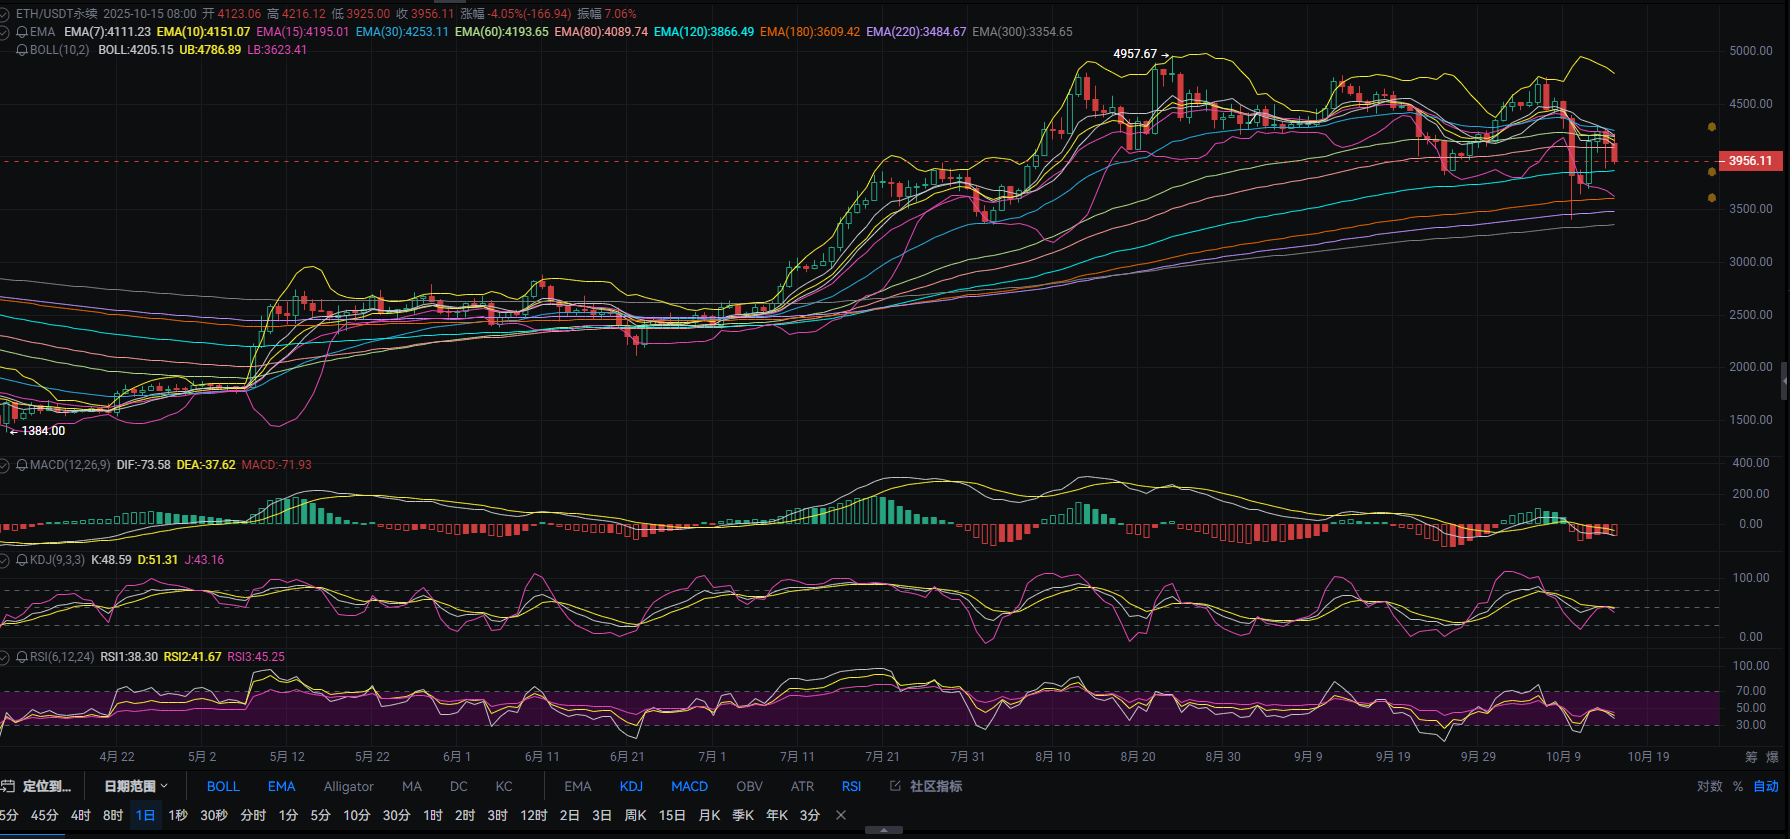Toggle the Alligator indicator on
The image size is (1790, 839).
tap(348, 786)
